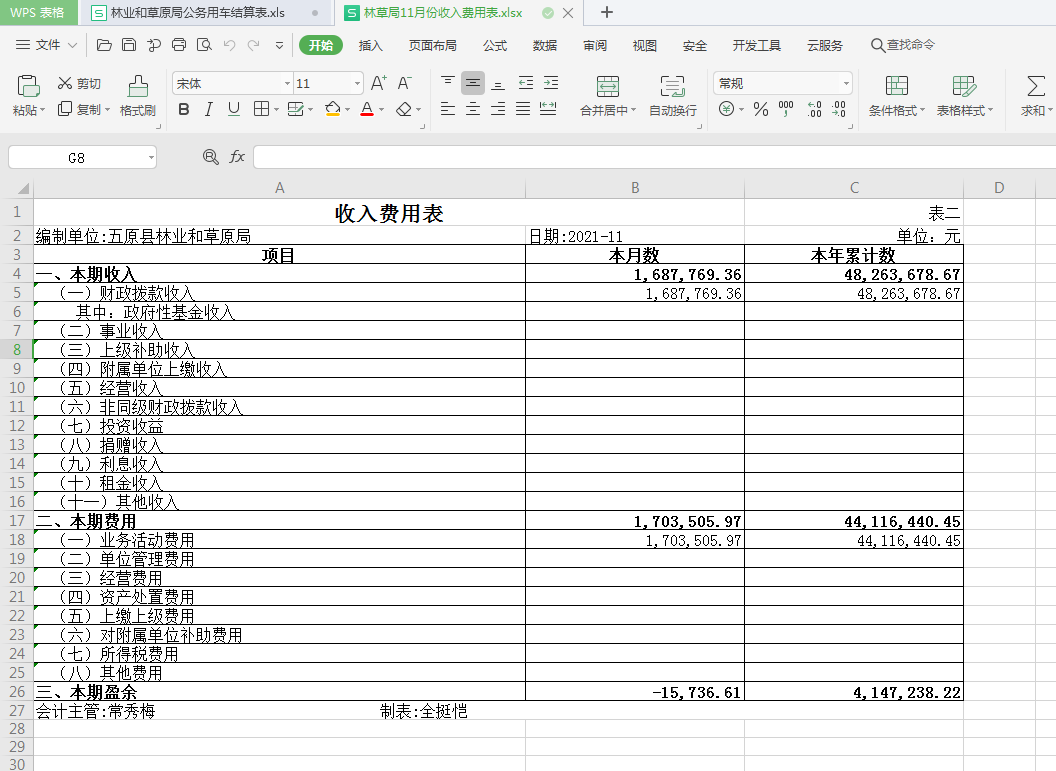Click the Redo arrow
Screen dimensions: 1056x771
pos(254,45)
